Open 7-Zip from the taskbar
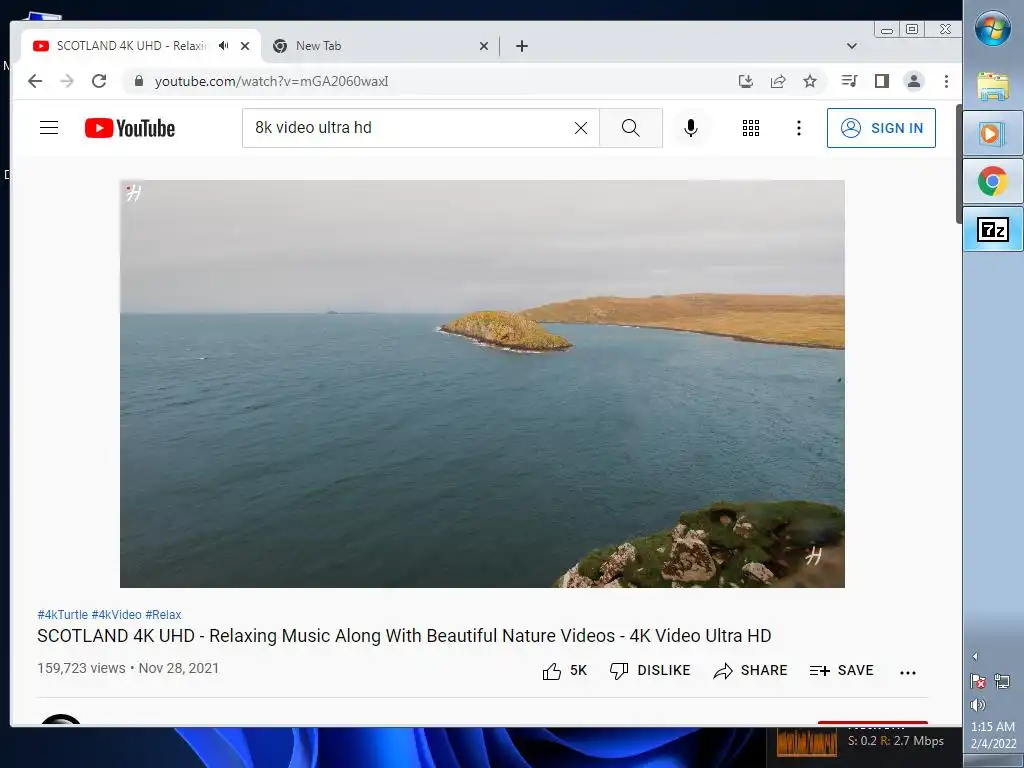Screen dimensions: 1024x768 click(x=993, y=229)
